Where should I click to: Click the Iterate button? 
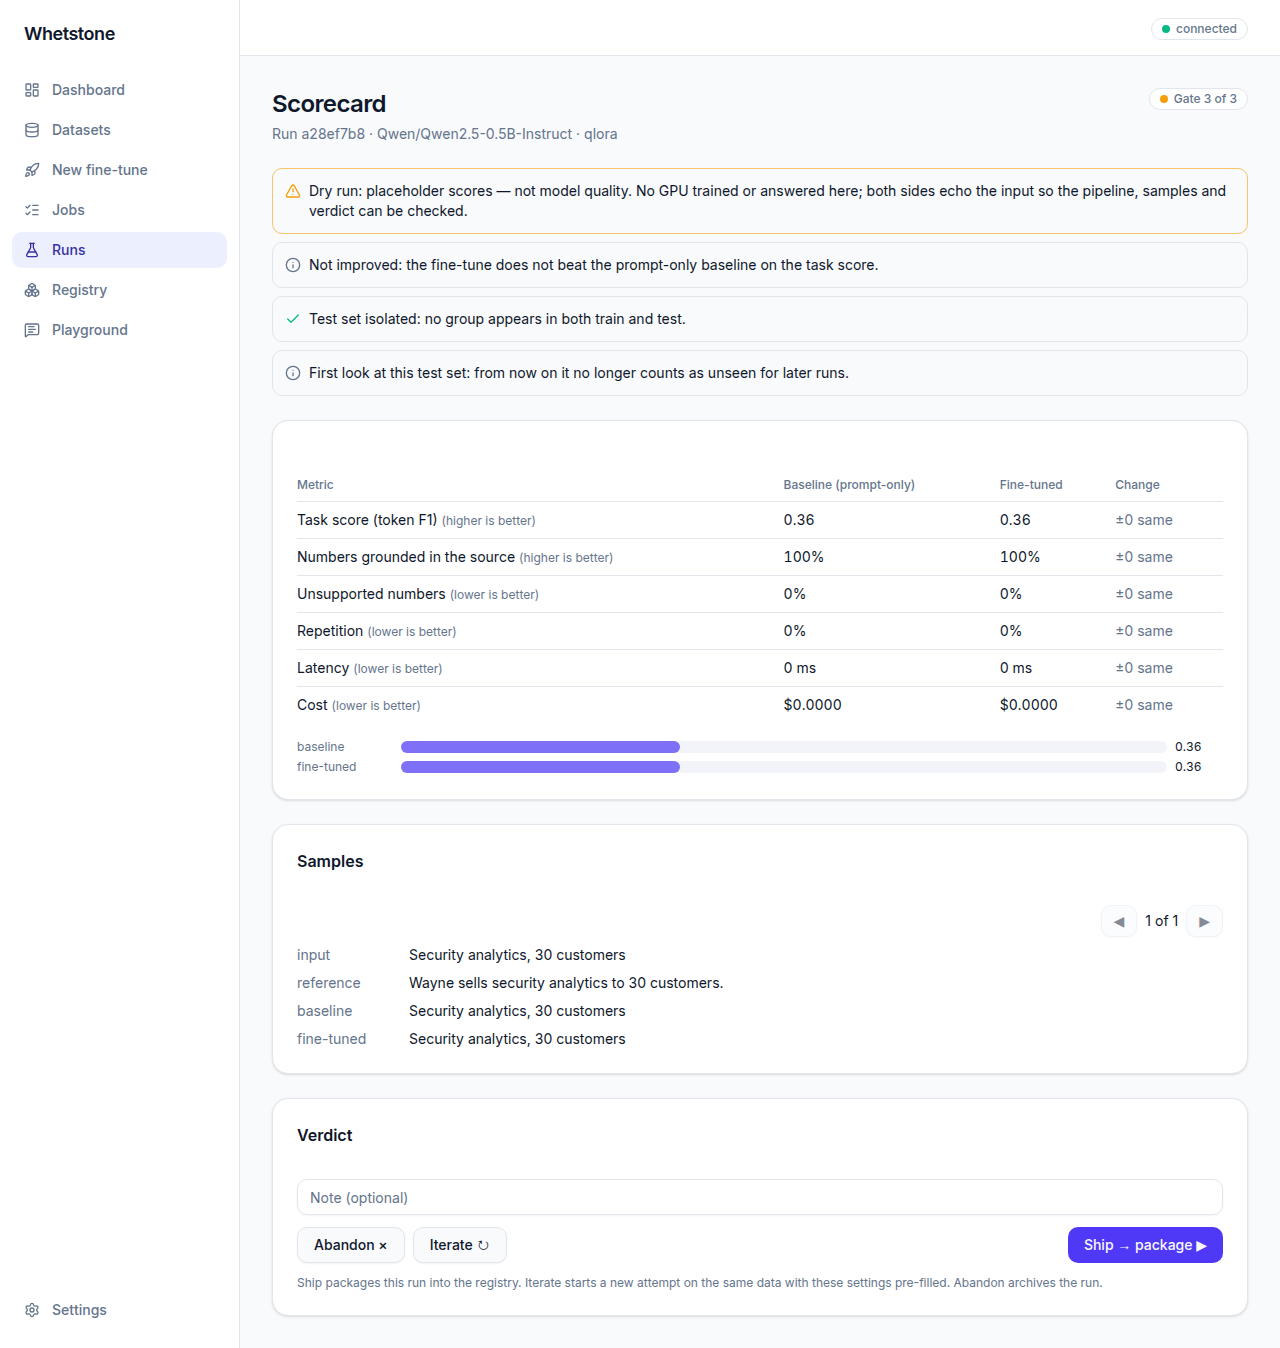(460, 1245)
